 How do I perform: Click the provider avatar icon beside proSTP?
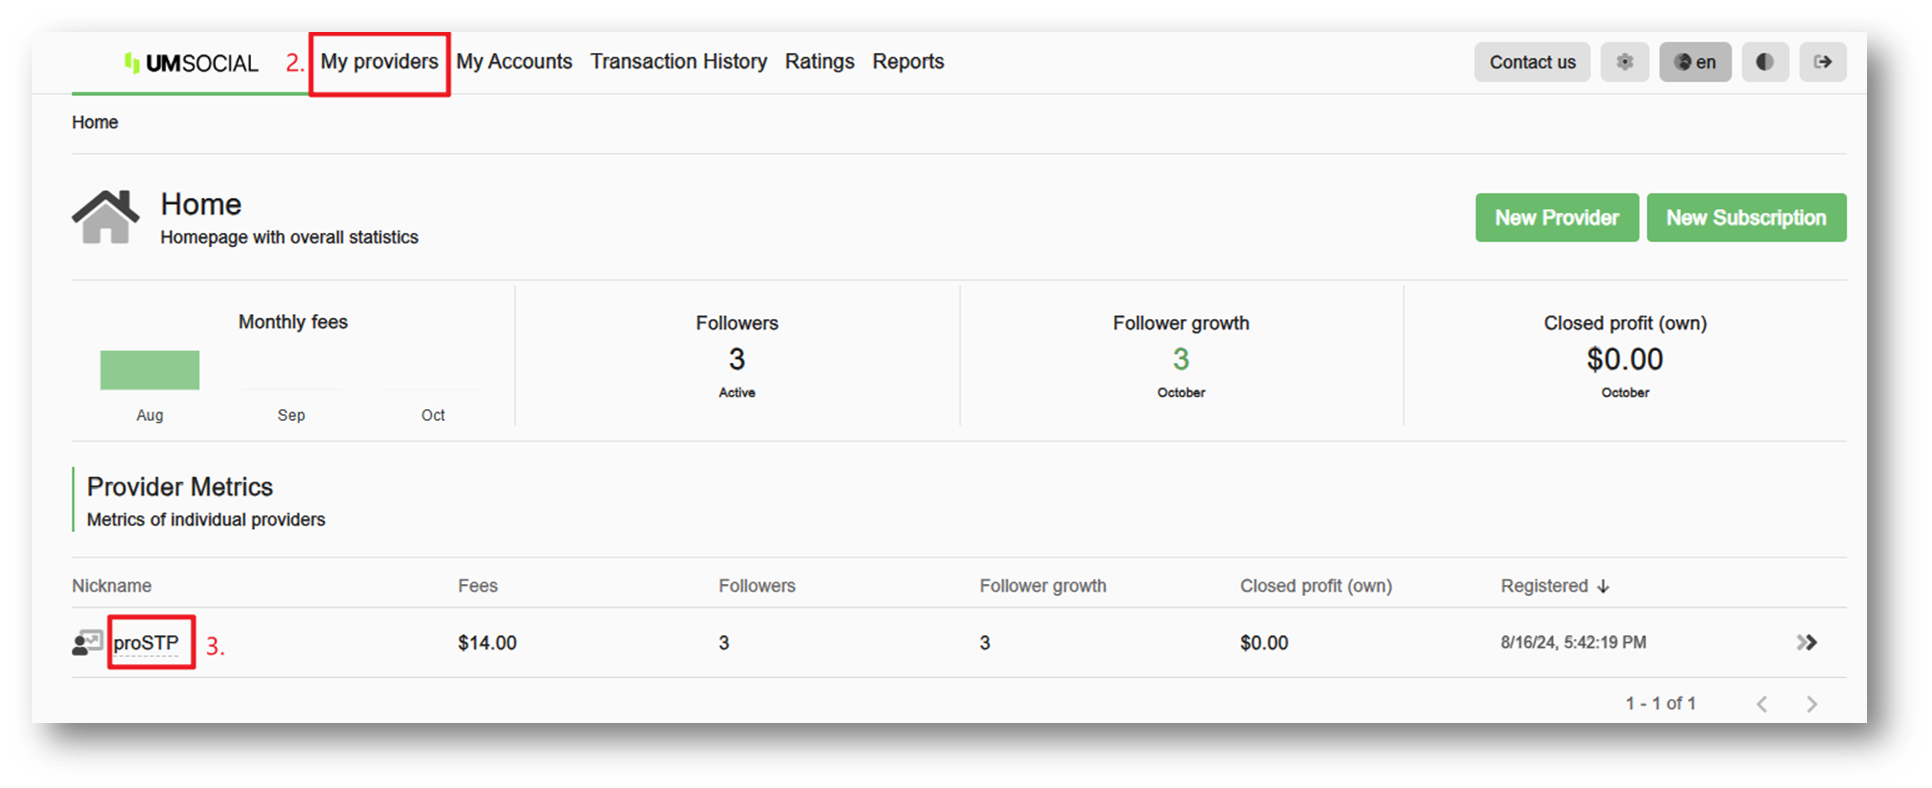(x=87, y=643)
